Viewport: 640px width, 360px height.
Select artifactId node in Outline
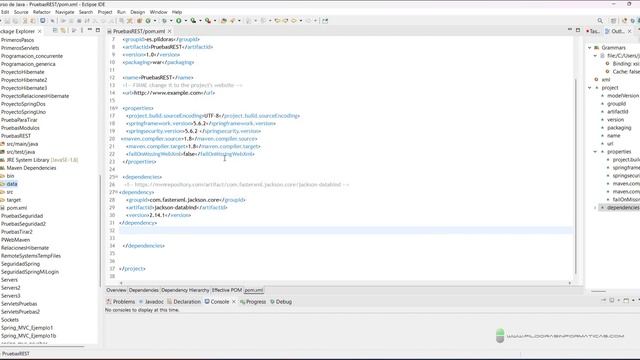(617, 111)
